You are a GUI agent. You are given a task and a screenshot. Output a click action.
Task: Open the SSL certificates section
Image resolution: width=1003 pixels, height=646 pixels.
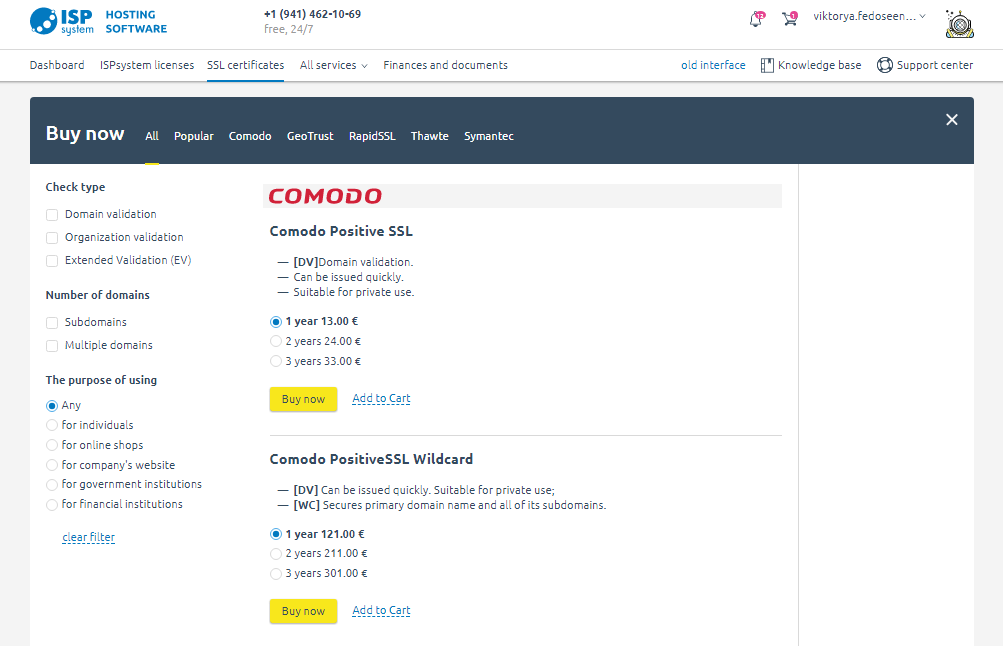pyautogui.click(x=246, y=65)
